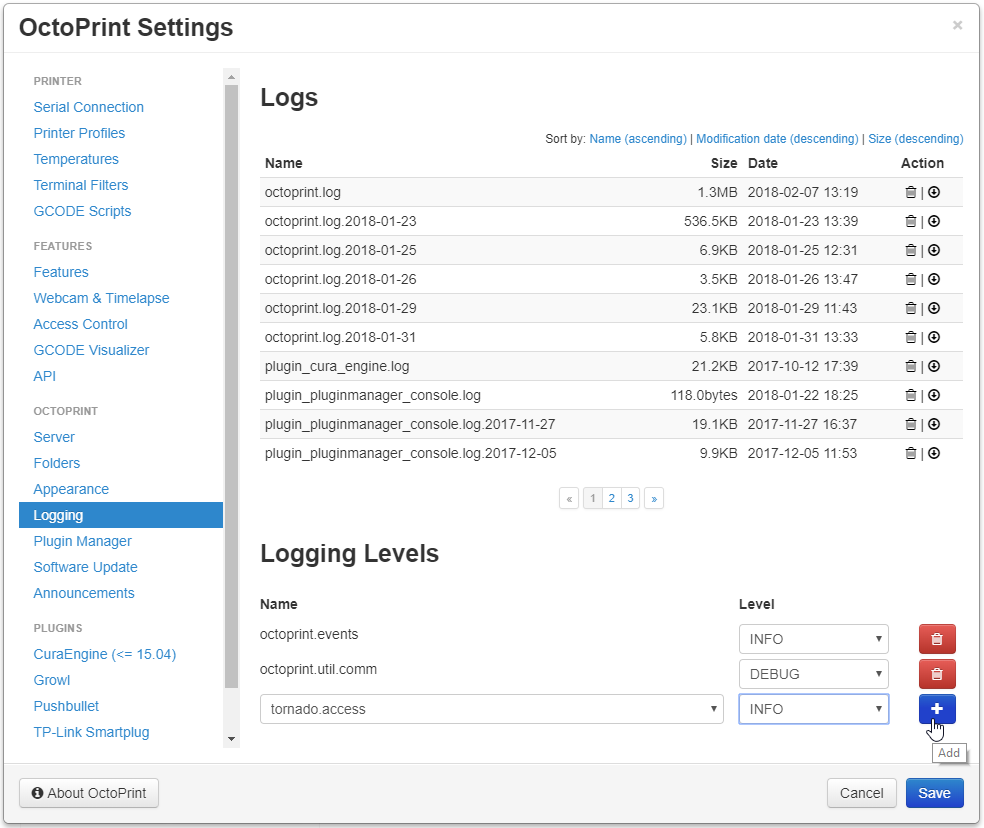Change the DEBUG level for octoprint.util.comm
The image size is (984, 828).
813,673
